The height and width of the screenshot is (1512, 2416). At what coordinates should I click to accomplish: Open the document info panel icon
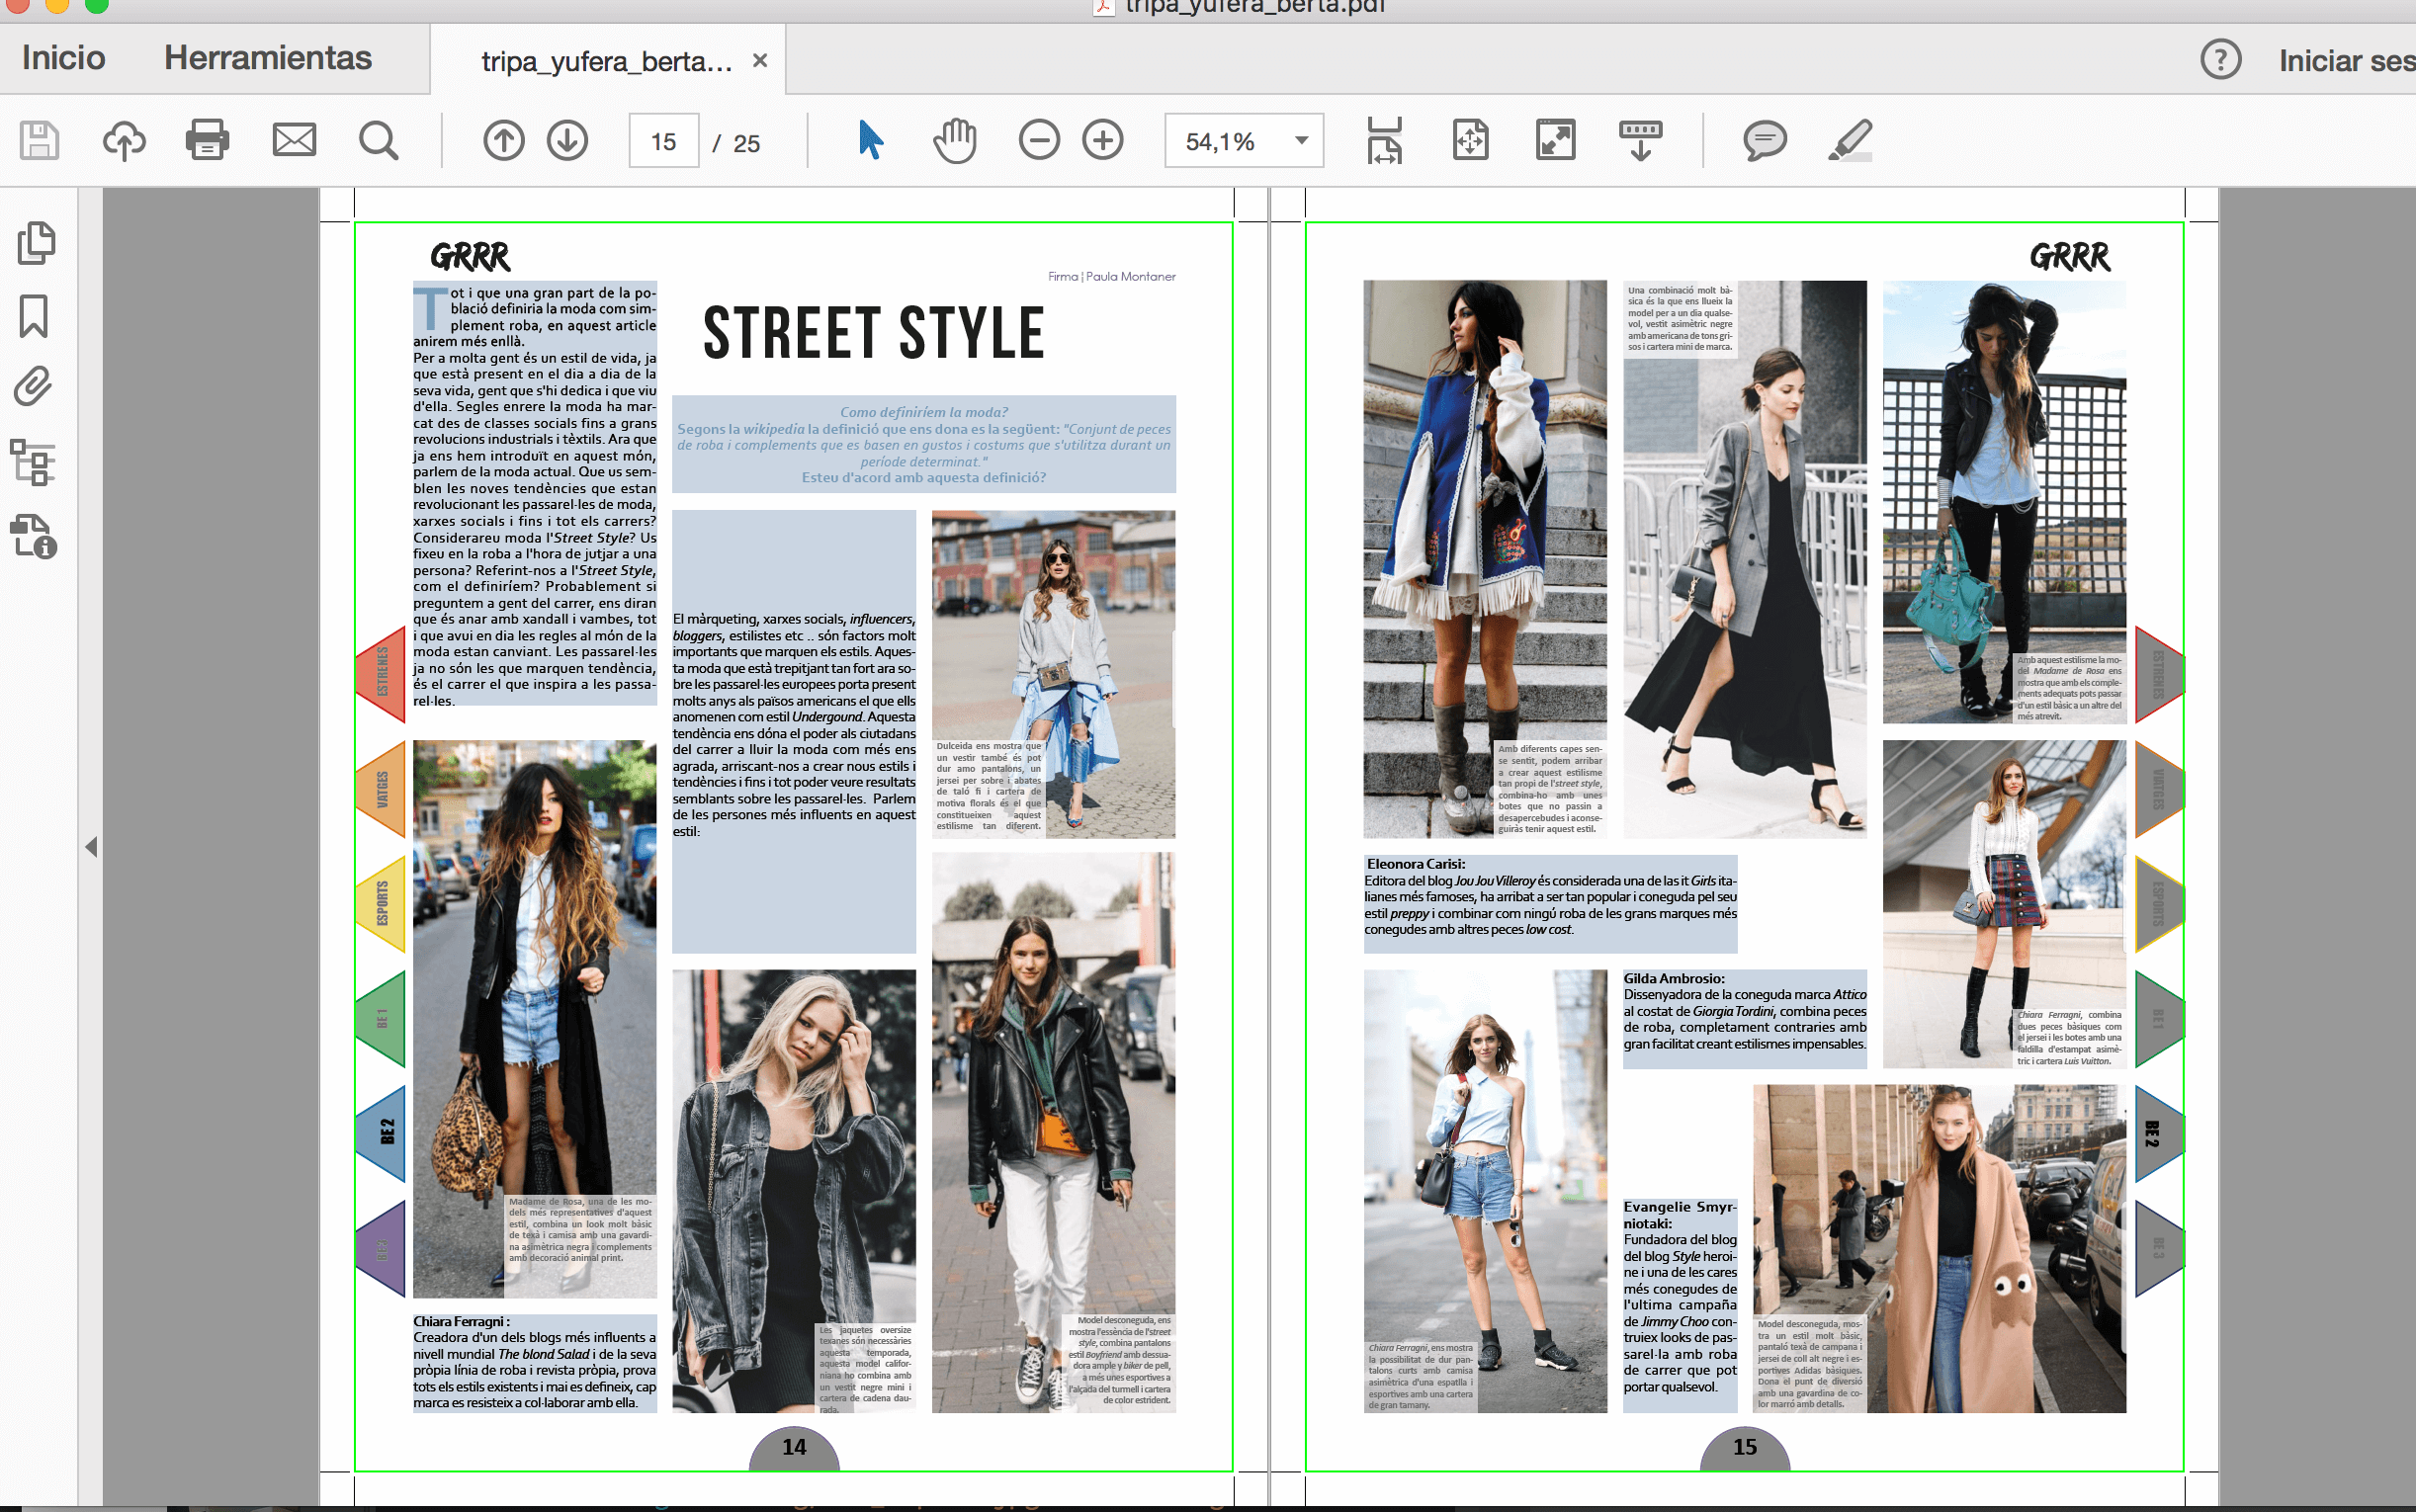click(34, 537)
